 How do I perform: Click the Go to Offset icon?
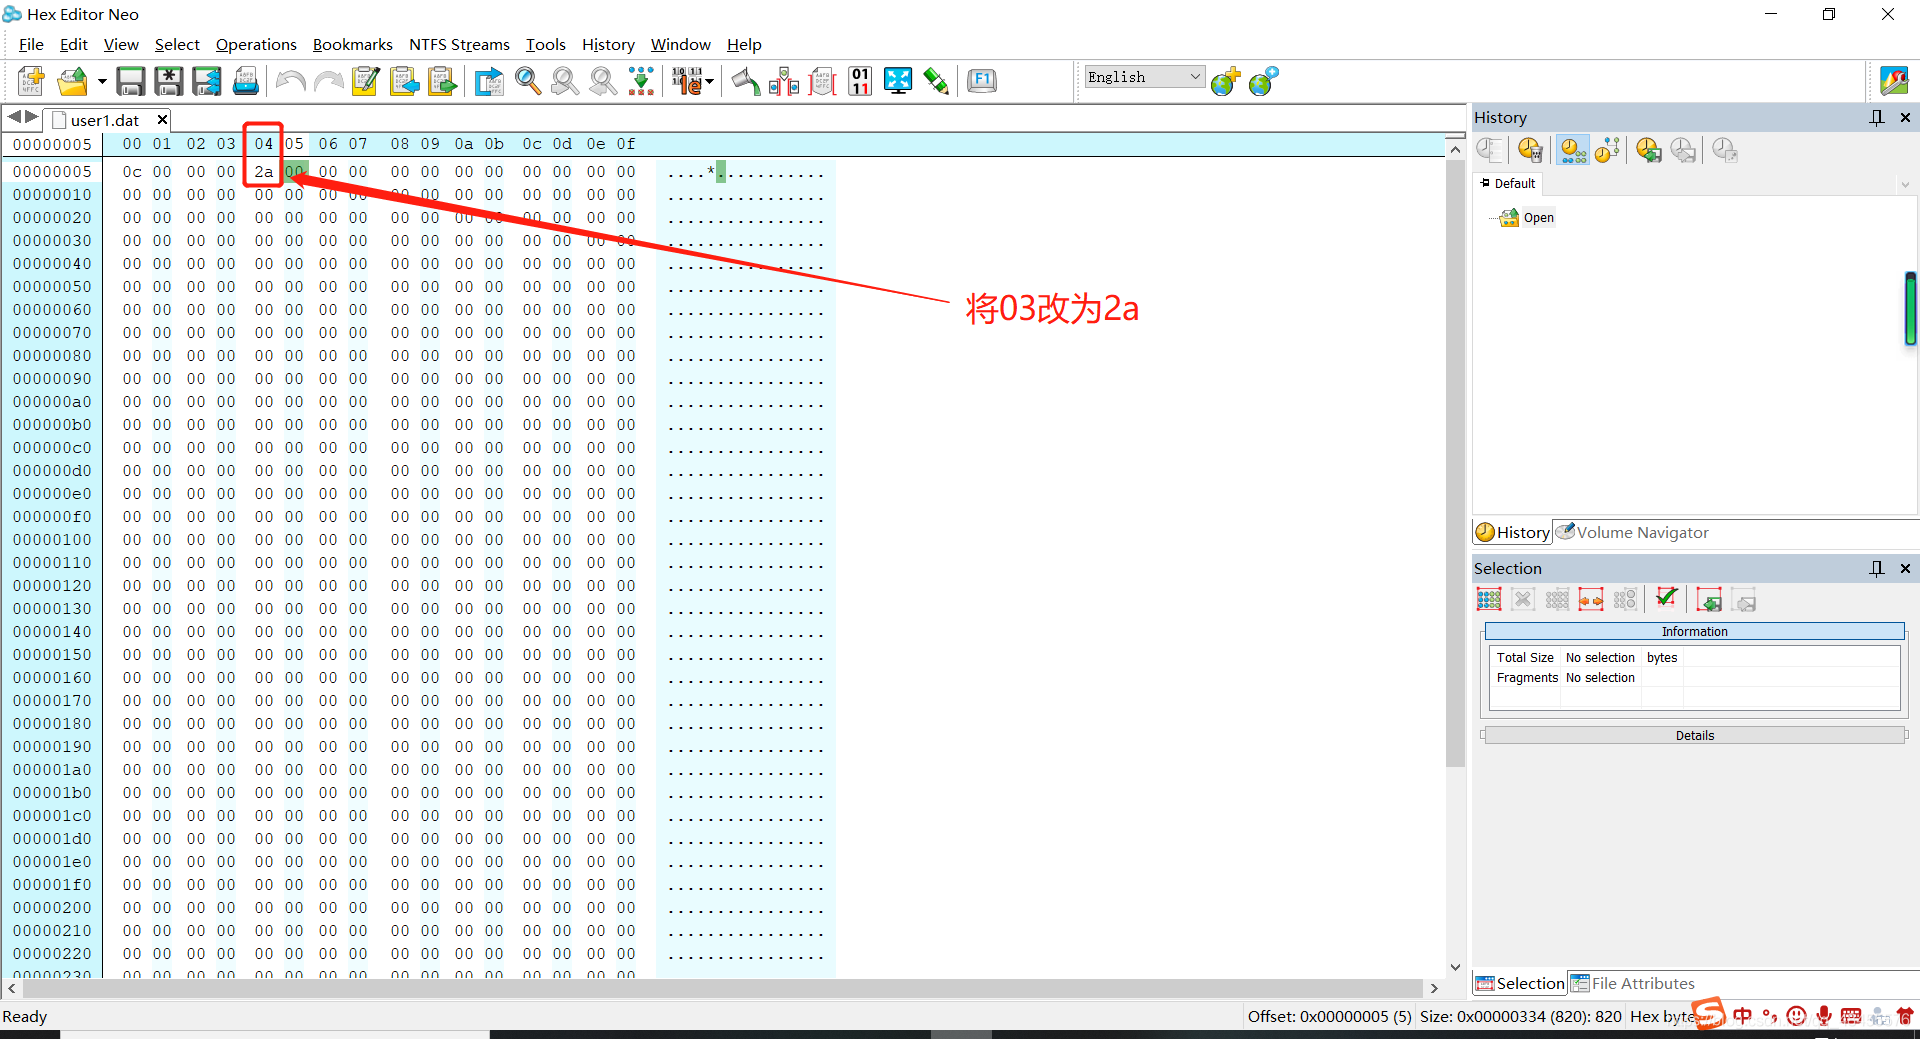[x=489, y=80]
